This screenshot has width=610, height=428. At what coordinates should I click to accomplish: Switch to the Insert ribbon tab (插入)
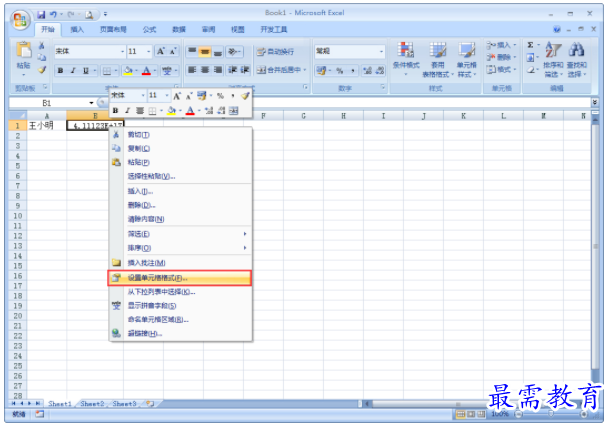(77, 30)
